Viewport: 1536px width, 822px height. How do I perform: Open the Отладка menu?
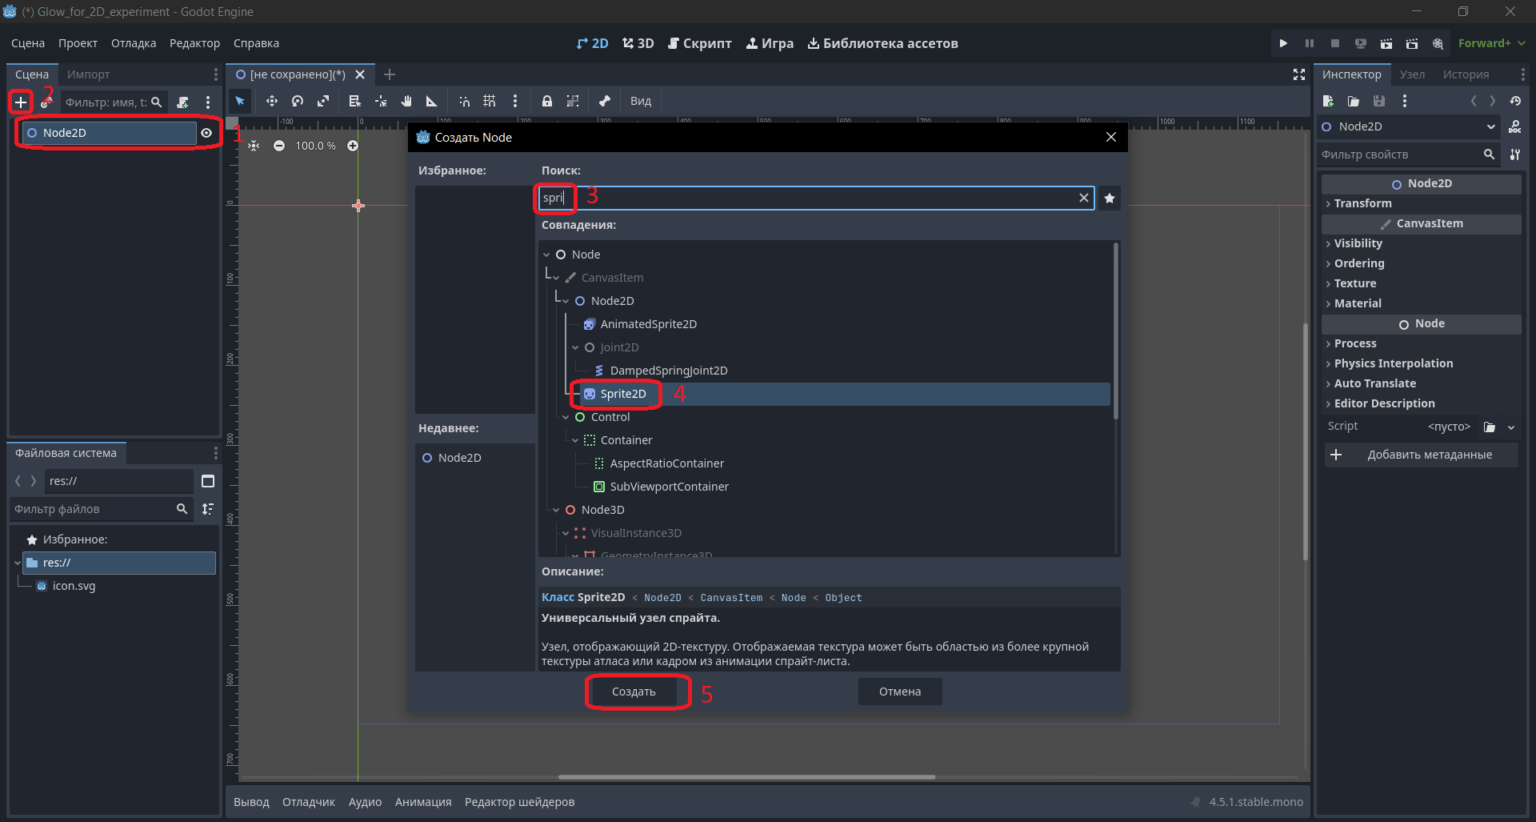(x=133, y=43)
